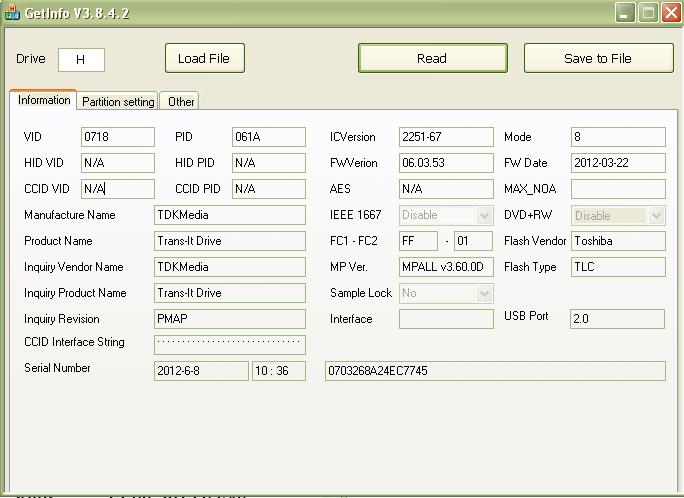Click the Sample Lock label
Image resolution: width=684 pixels, height=498 pixels.
(x=361, y=293)
